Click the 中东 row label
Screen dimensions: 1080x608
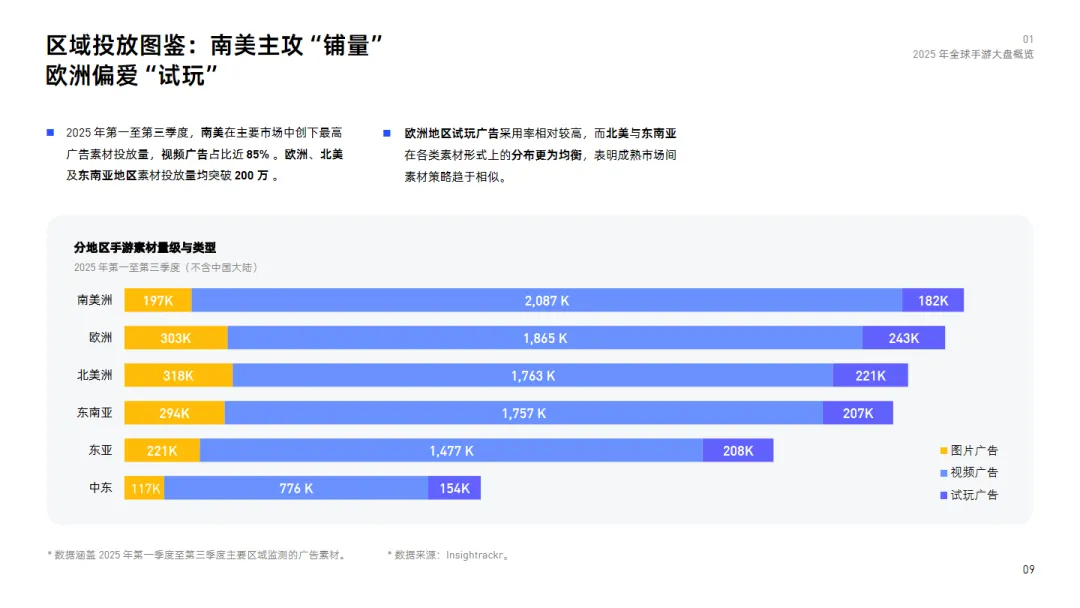(x=101, y=488)
